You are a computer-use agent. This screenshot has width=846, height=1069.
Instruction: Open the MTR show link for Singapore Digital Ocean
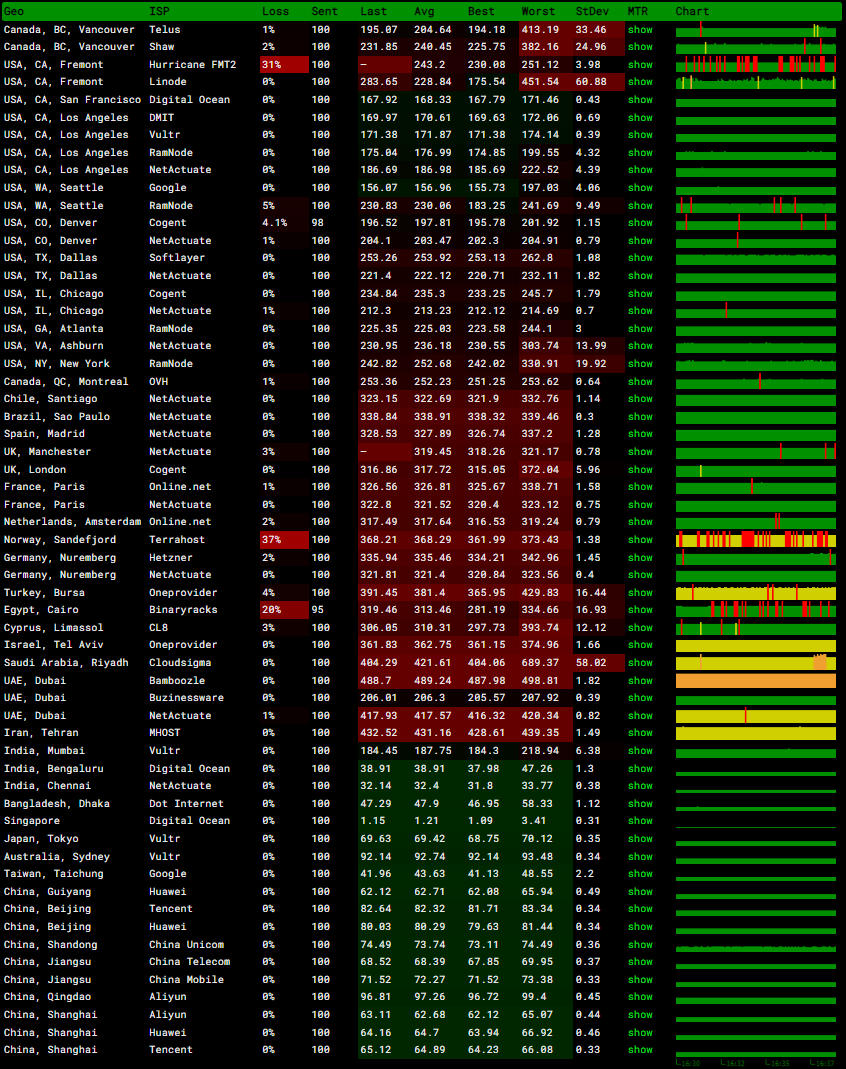coord(640,821)
